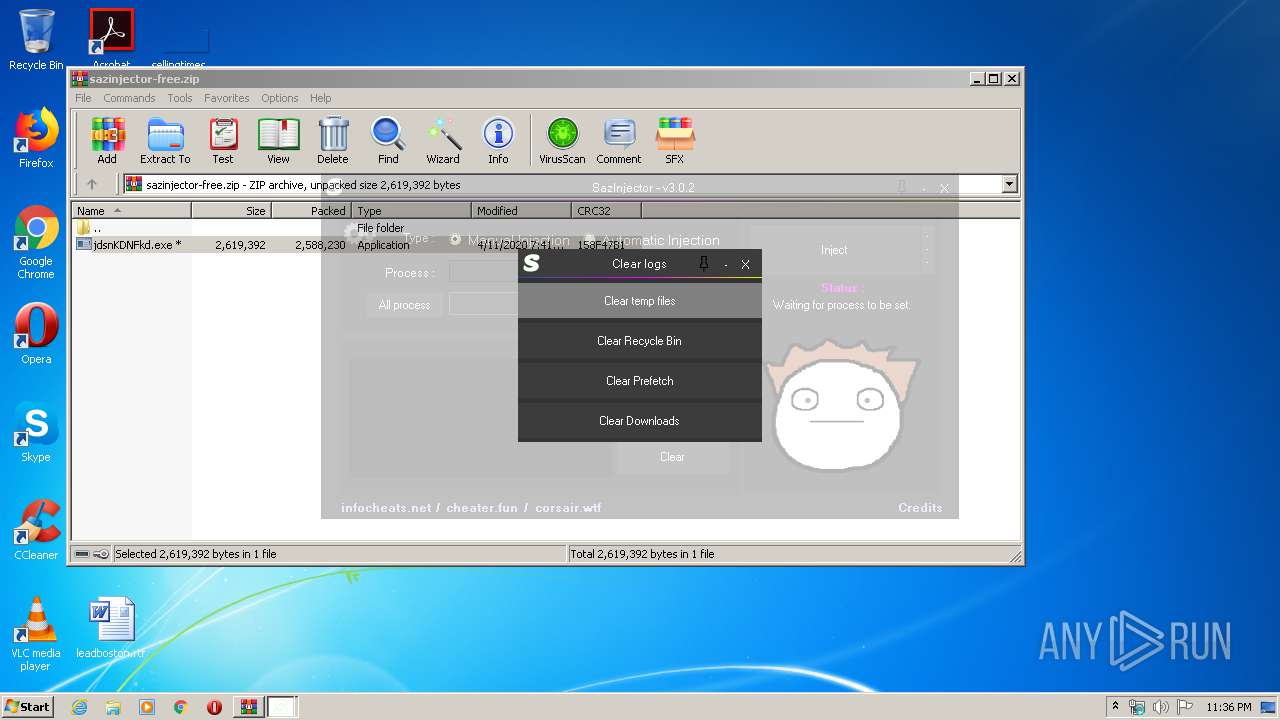Open the Comment tool
The image size is (1280, 720).
point(619,141)
